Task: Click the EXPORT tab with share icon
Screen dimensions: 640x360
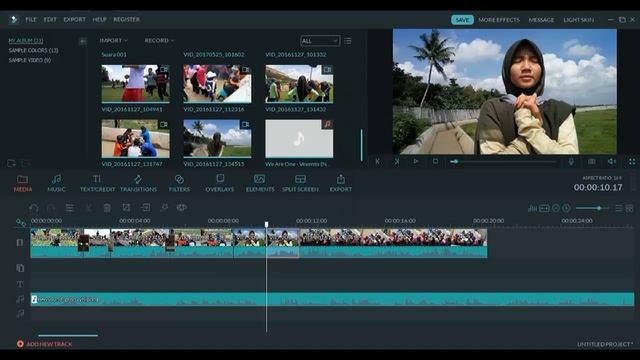Action: coord(341,183)
